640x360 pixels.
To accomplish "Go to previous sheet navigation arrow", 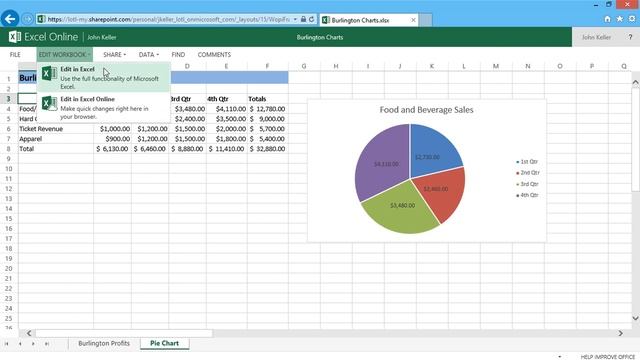I will (x=20, y=344).
